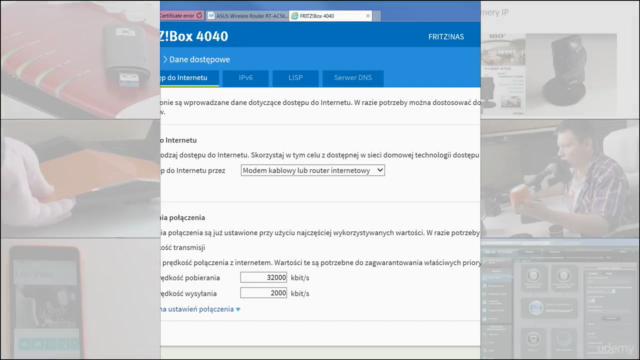Click the new tab button after FRITZ!Box tab

[377, 16]
